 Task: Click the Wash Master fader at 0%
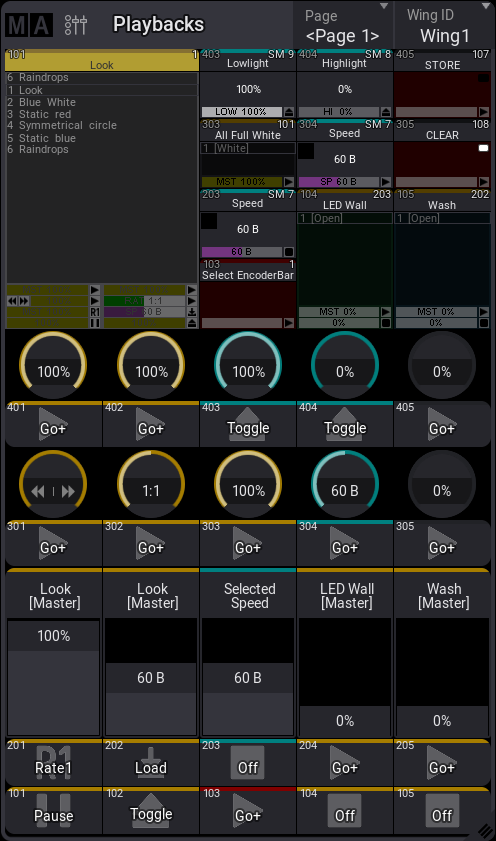[x=442, y=677]
